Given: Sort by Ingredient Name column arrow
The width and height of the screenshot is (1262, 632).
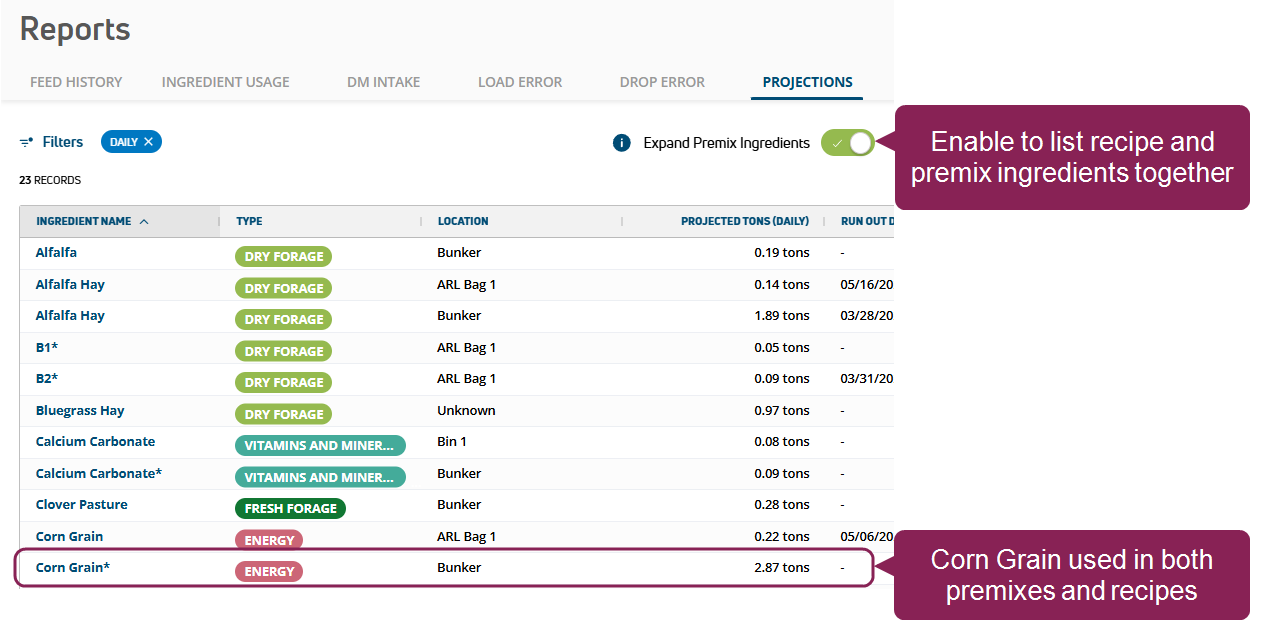Looking at the screenshot, I should coord(144,221).
